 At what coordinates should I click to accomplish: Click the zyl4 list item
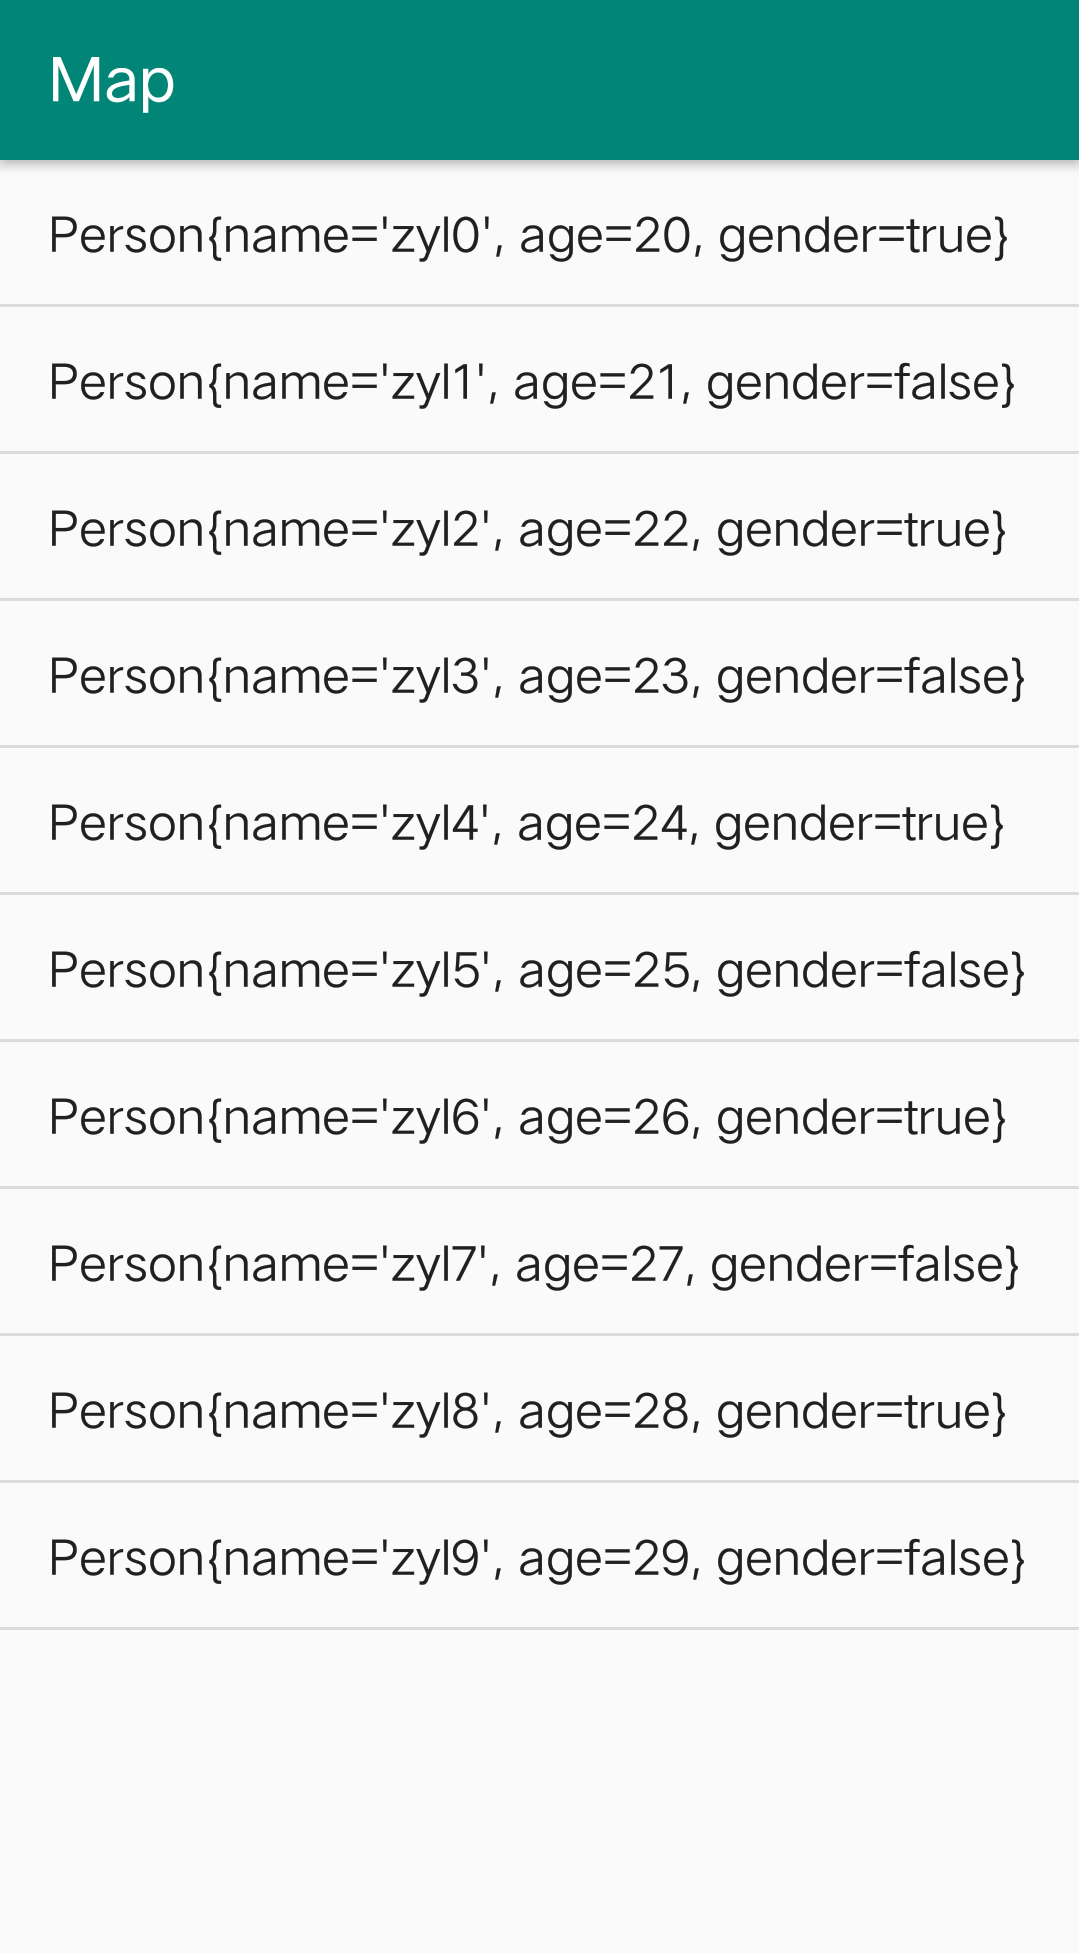pos(526,824)
